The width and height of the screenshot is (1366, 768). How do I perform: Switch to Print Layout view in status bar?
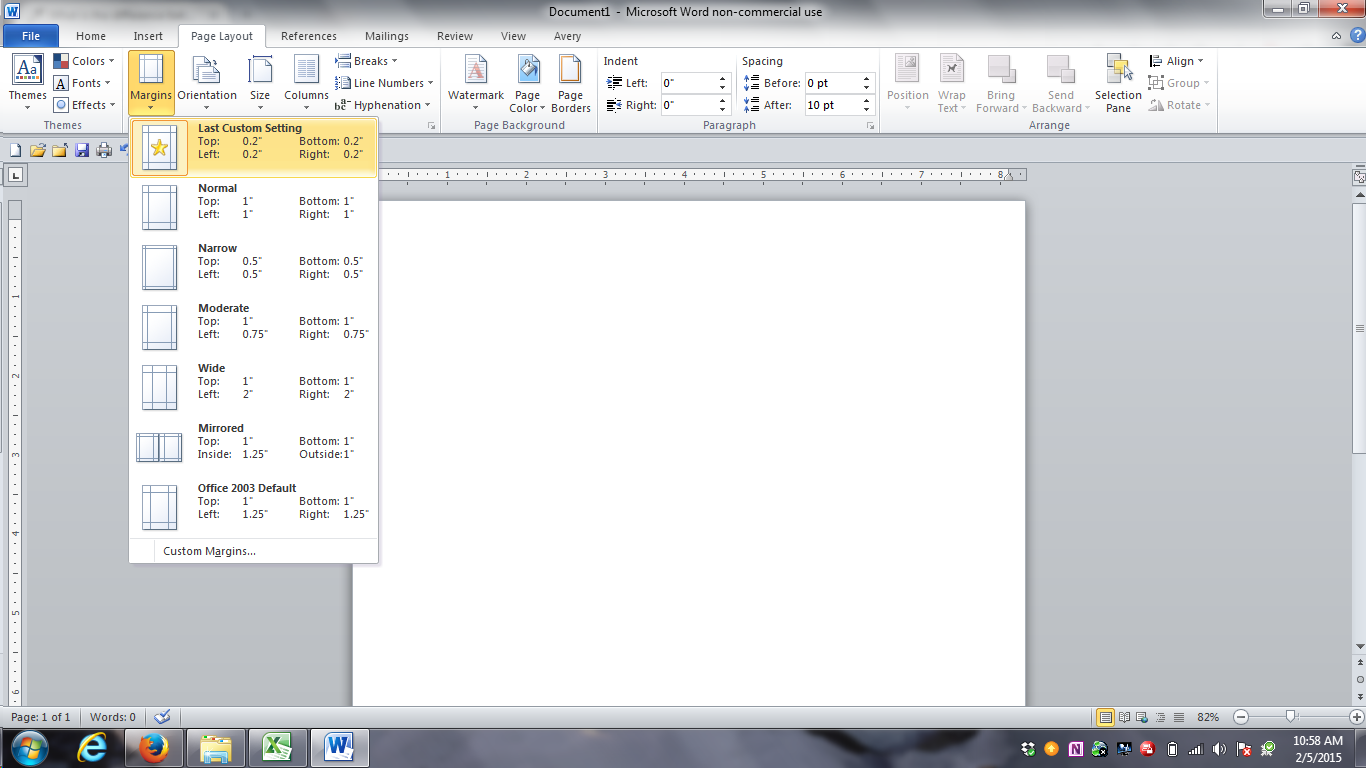tap(1105, 717)
